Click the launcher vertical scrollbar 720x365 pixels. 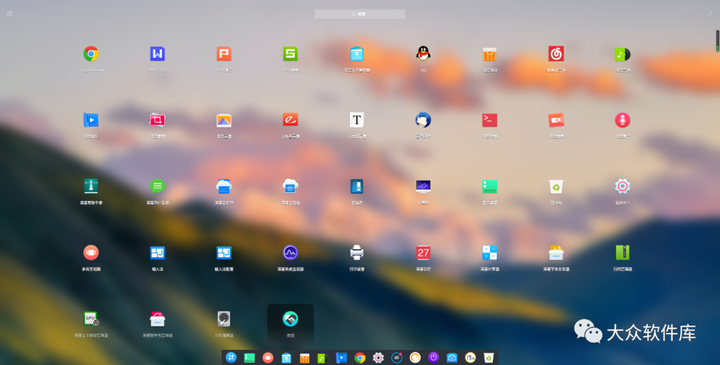click(717, 40)
